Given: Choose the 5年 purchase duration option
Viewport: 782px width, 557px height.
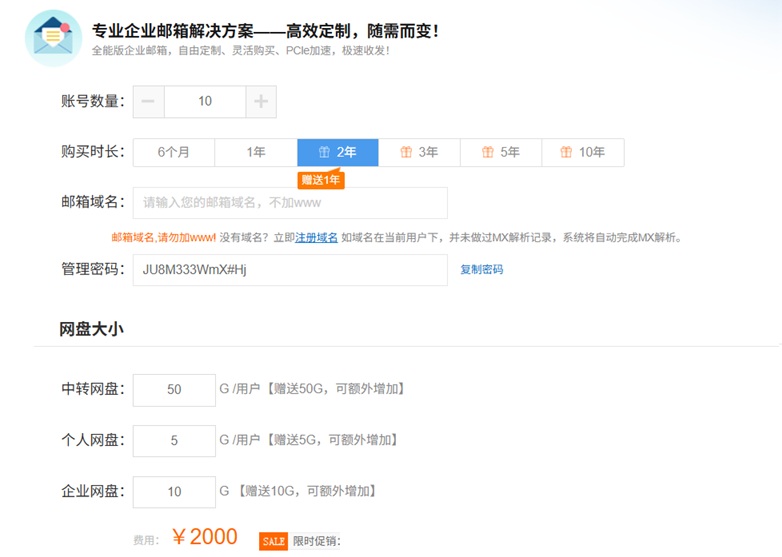Looking at the screenshot, I should (x=501, y=152).
